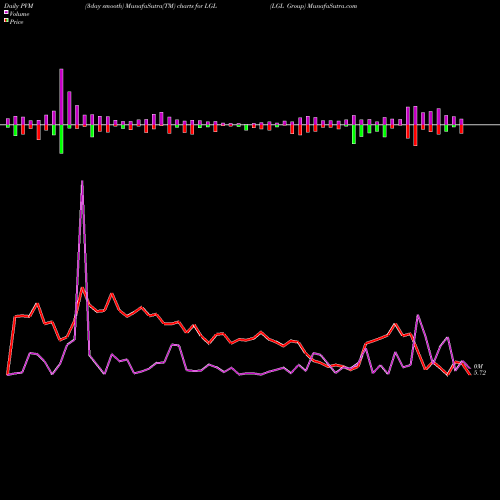500x500 pixels.
Task: Select the 'Price' legend label
Action: click(16, 22)
